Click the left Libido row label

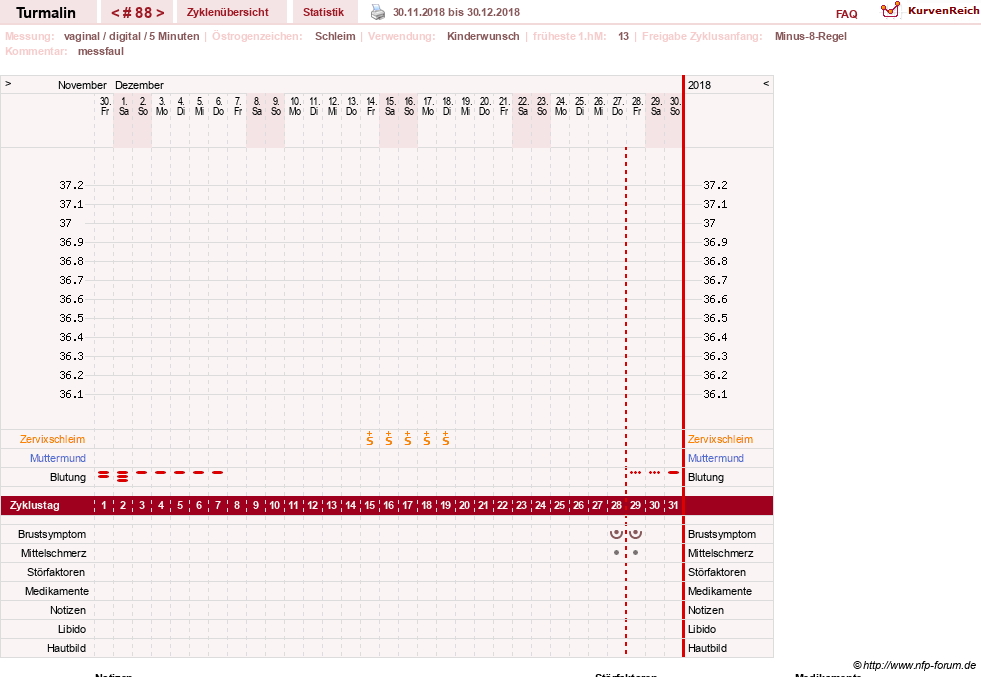72,629
